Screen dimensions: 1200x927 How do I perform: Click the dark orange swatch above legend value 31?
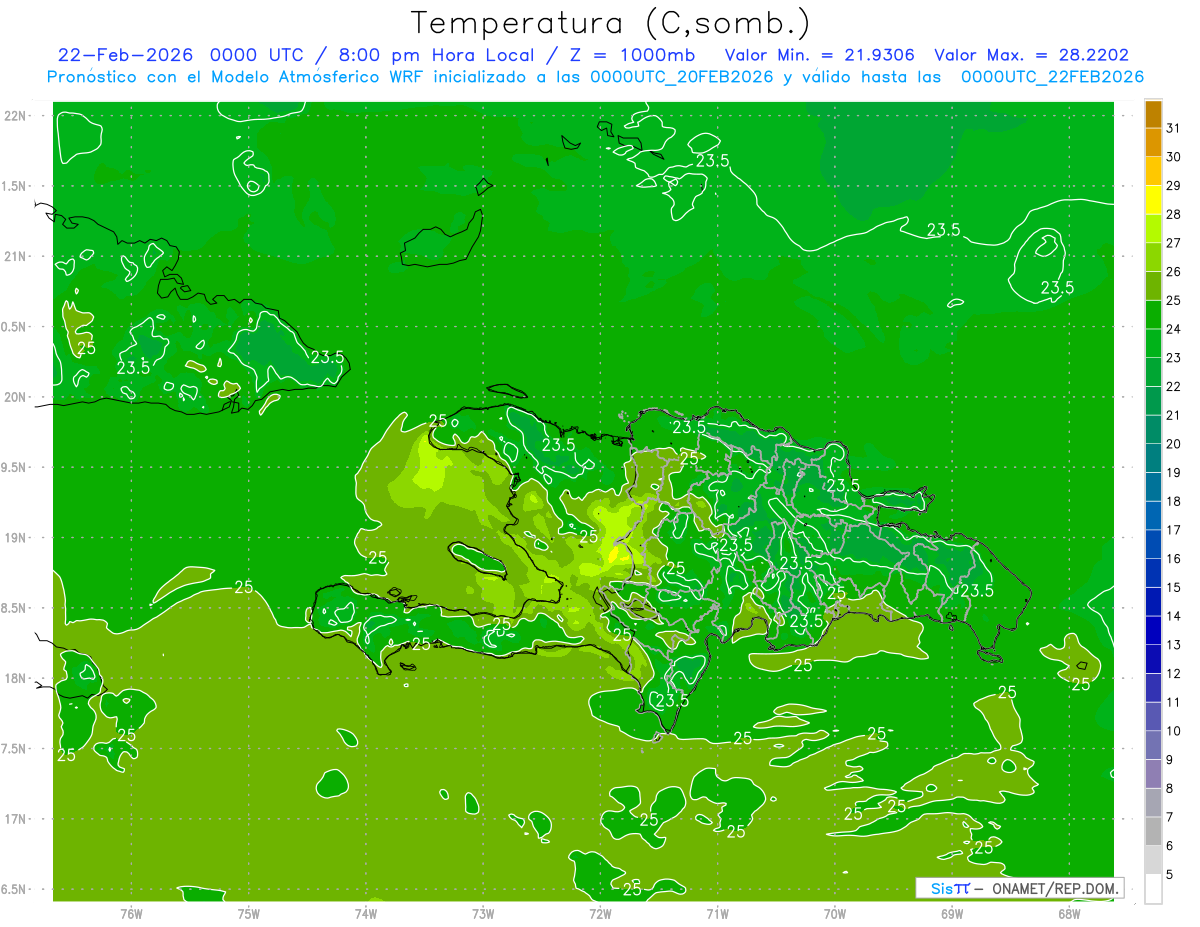click(1153, 115)
